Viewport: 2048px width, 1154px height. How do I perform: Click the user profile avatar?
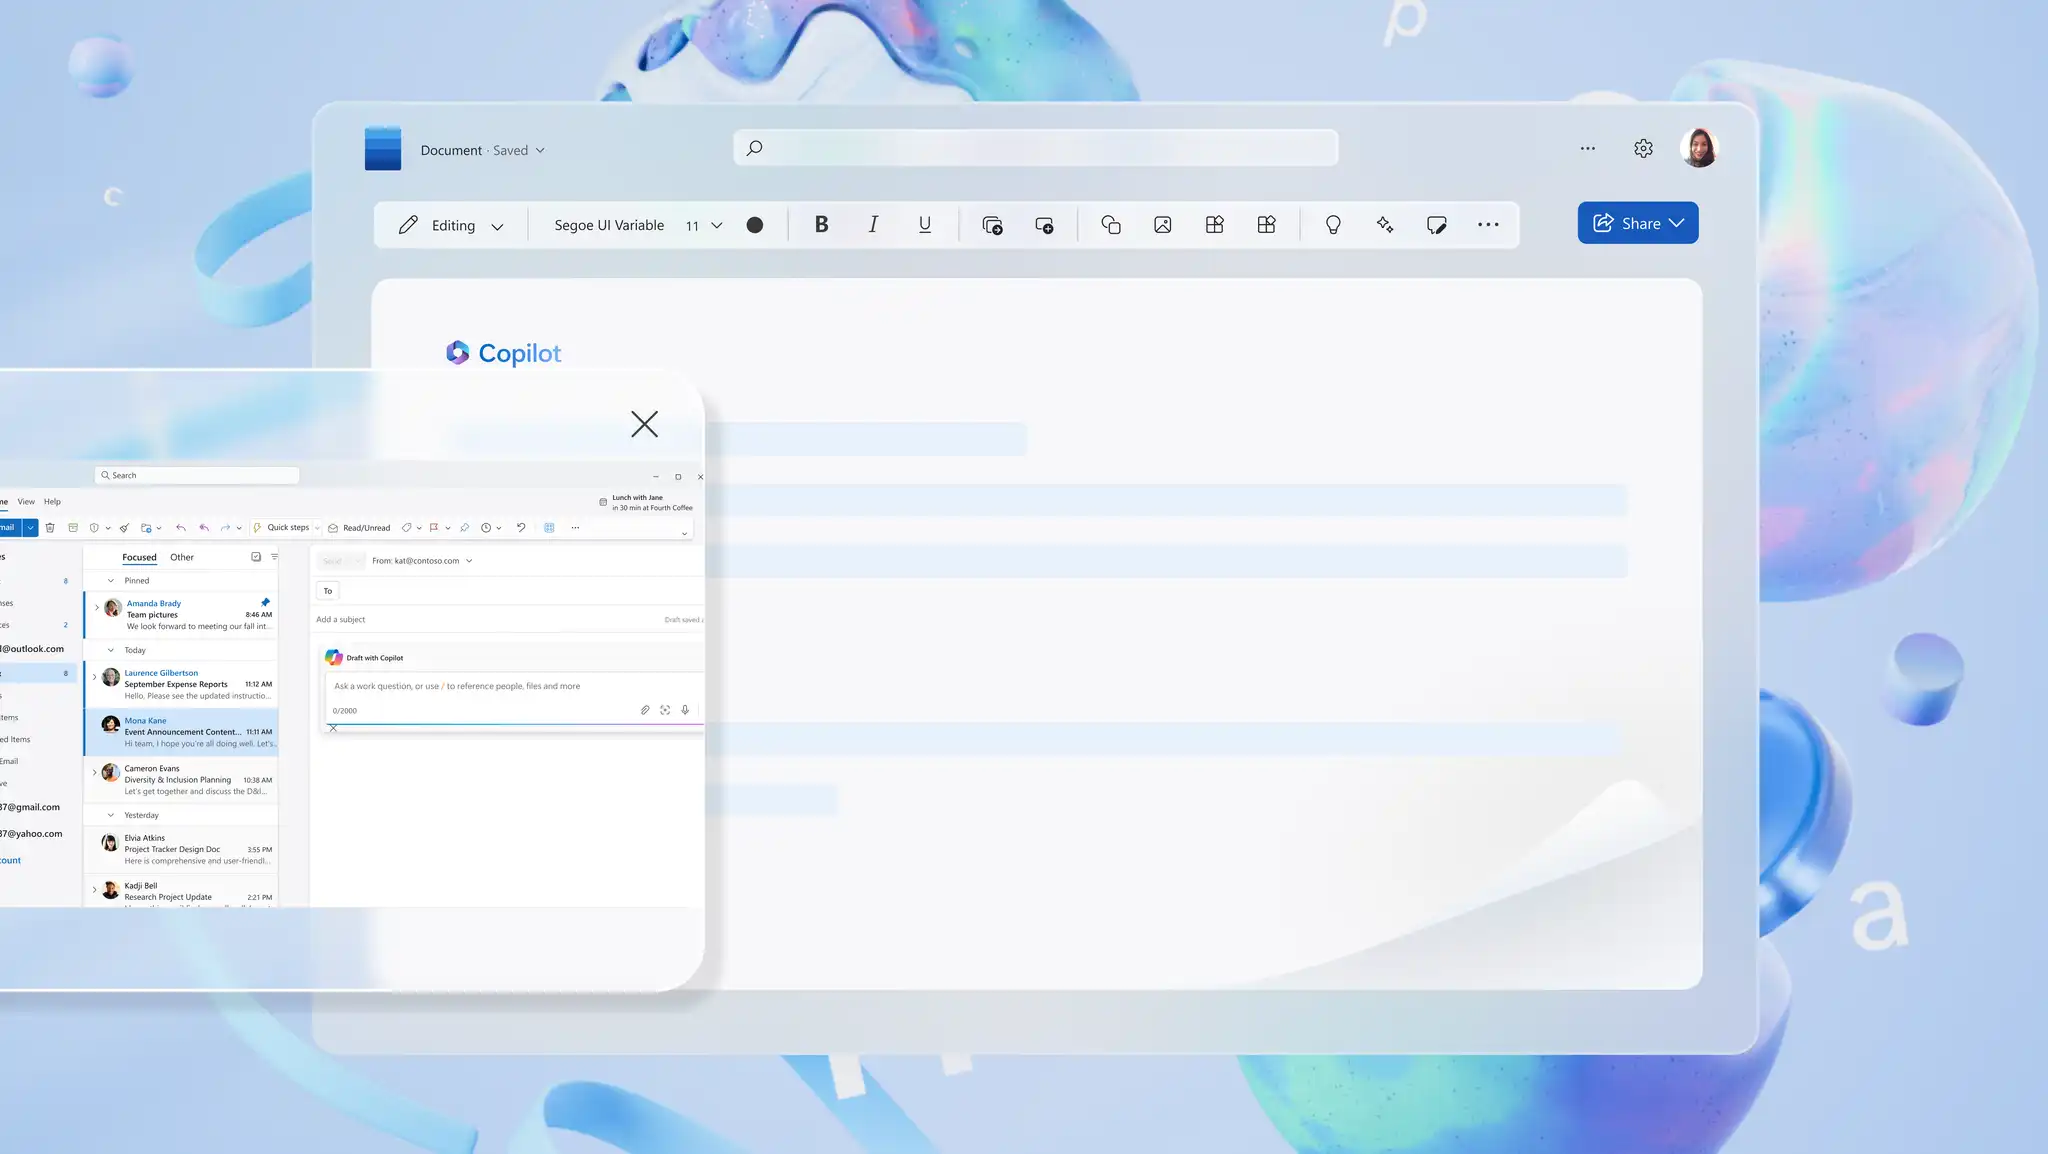[x=1699, y=148]
